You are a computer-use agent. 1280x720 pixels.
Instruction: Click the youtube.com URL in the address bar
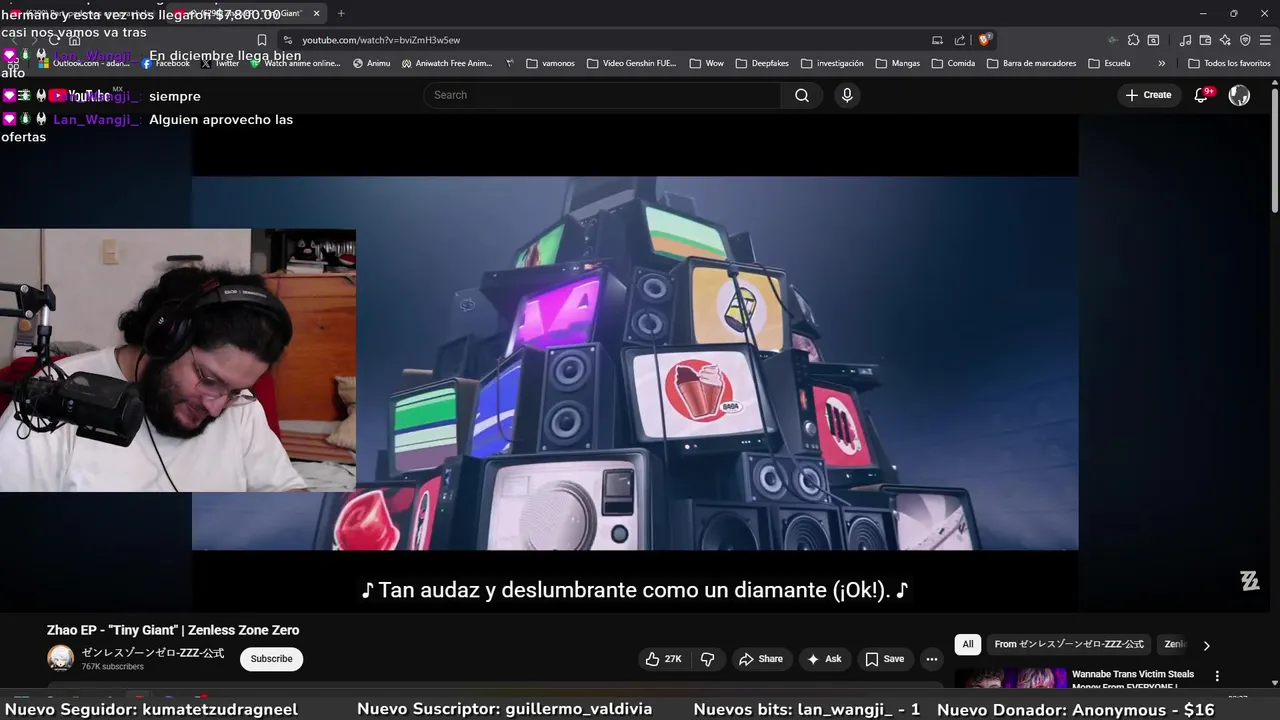381,40
